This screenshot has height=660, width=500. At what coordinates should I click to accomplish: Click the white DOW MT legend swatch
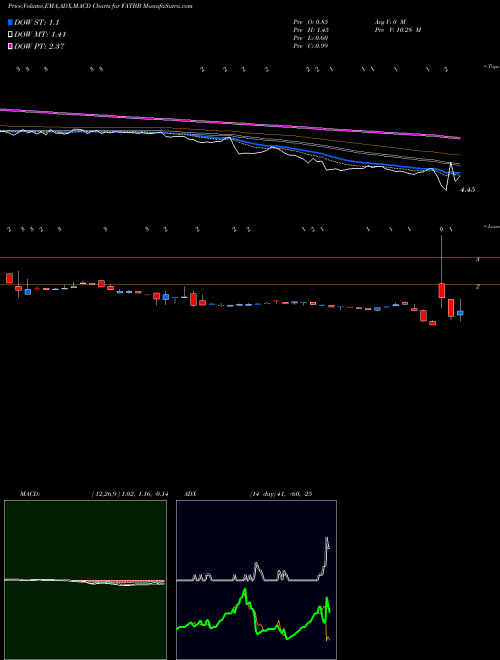point(11,35)
